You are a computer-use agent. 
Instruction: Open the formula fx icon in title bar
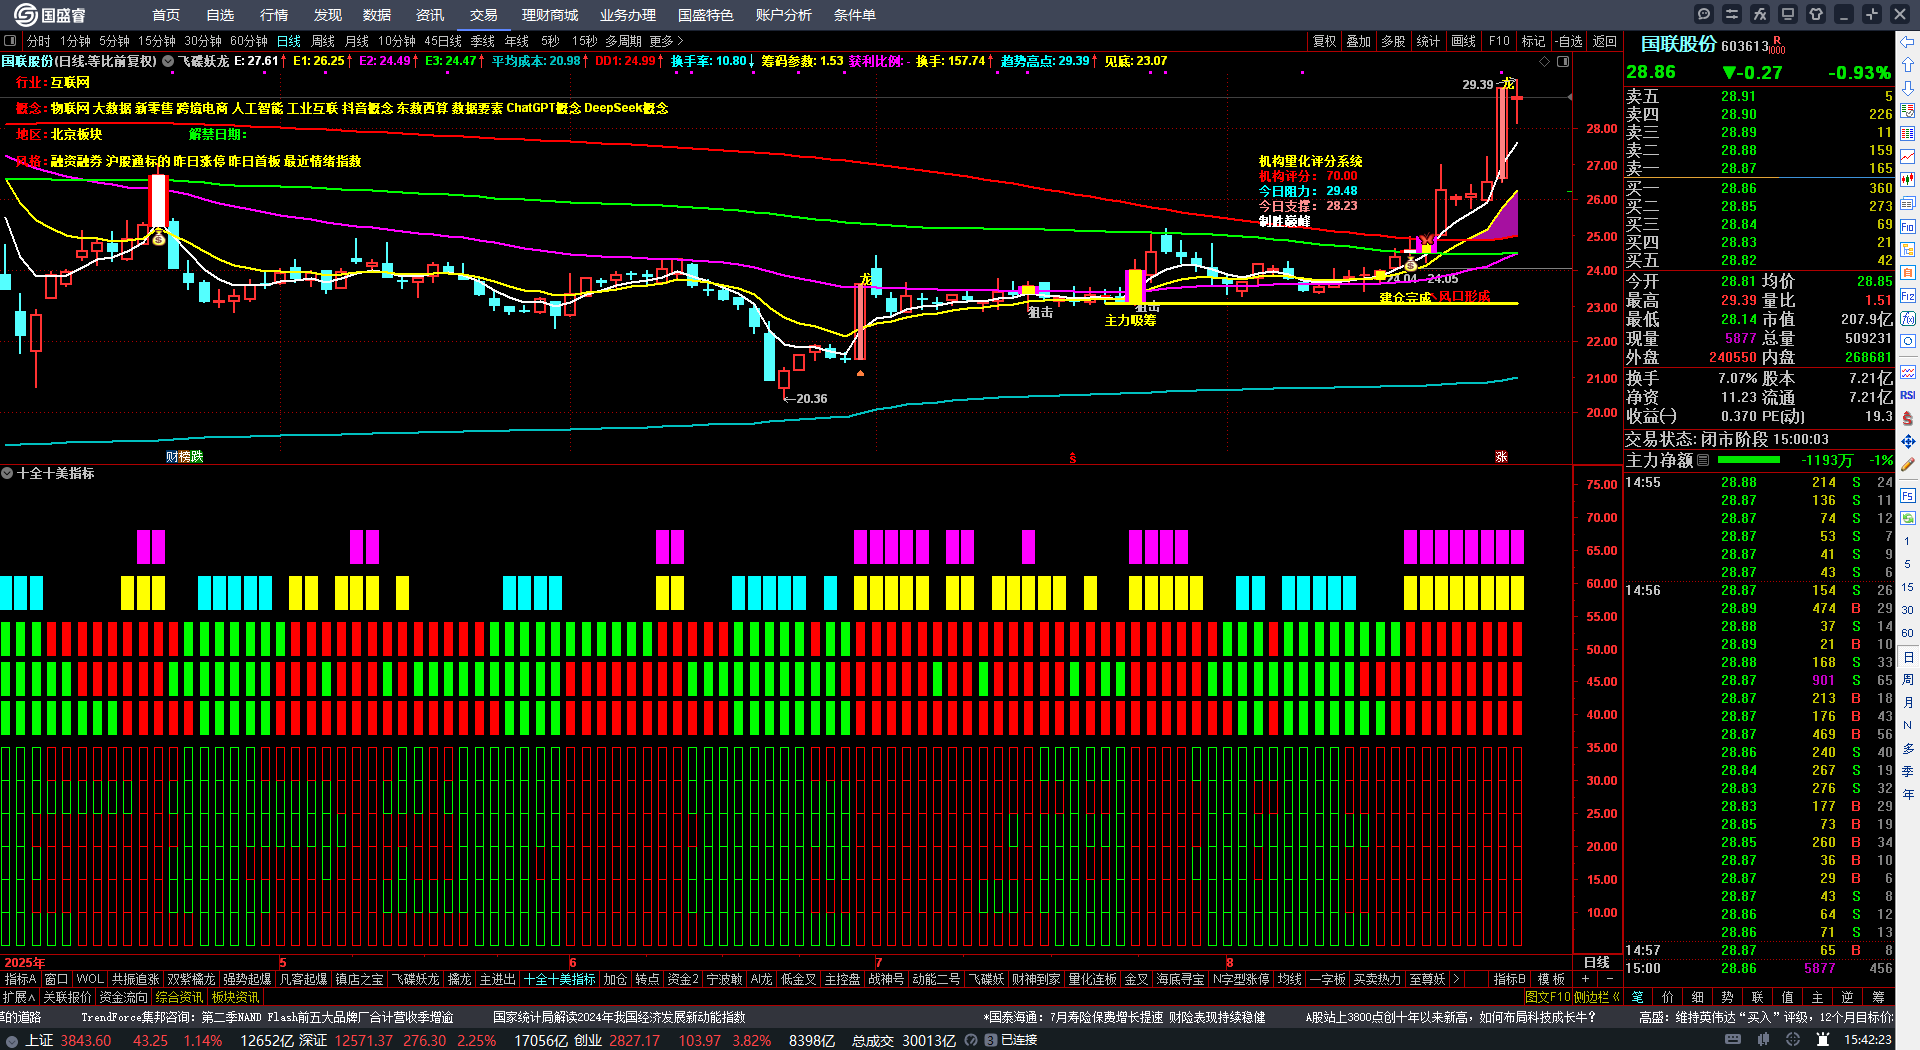(1760, 14)
